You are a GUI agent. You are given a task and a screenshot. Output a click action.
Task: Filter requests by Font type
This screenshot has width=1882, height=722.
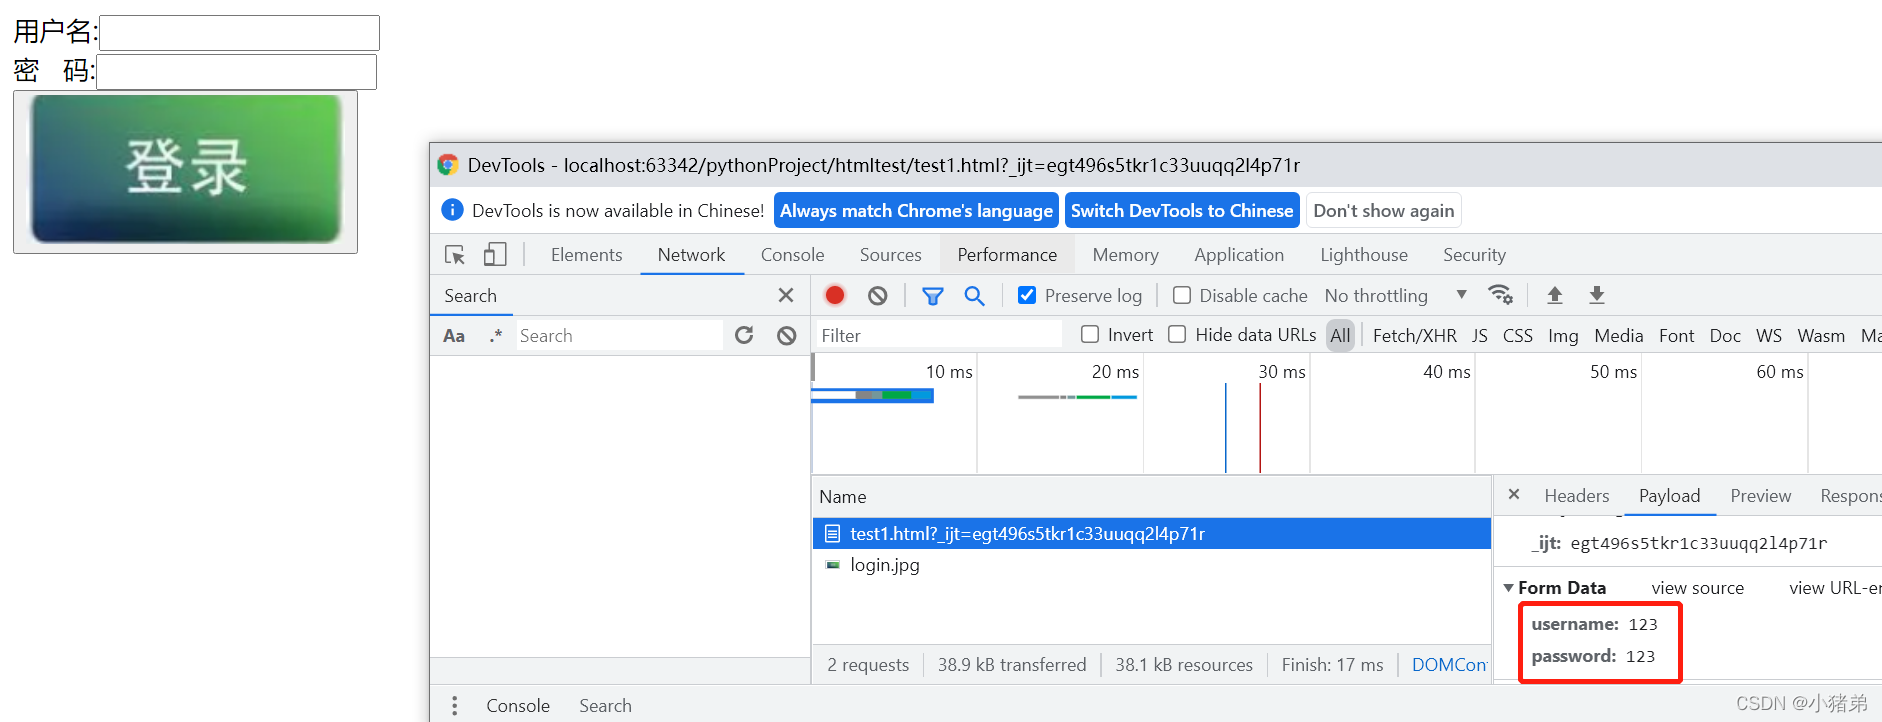(x=1676, y=336)
